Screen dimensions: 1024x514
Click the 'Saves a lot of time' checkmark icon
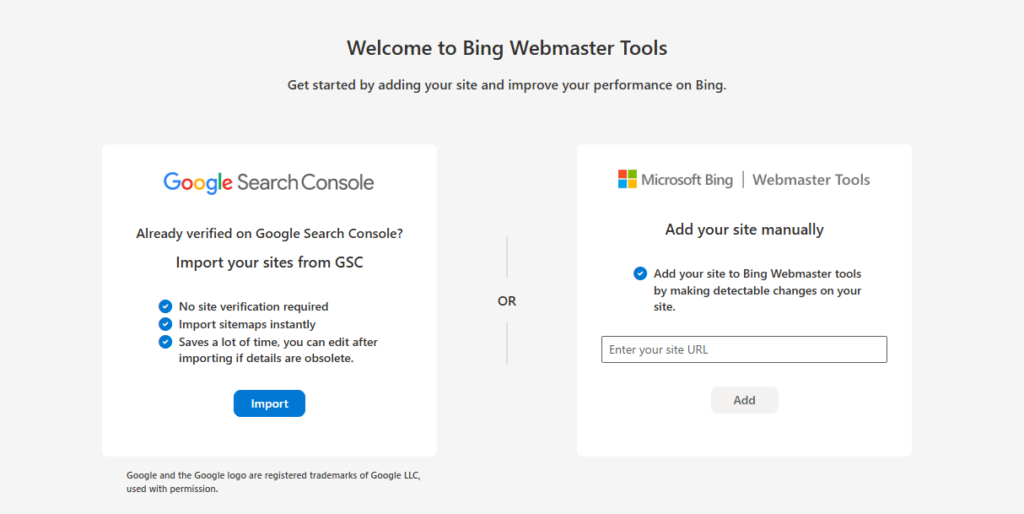click(x=165, y=342)
